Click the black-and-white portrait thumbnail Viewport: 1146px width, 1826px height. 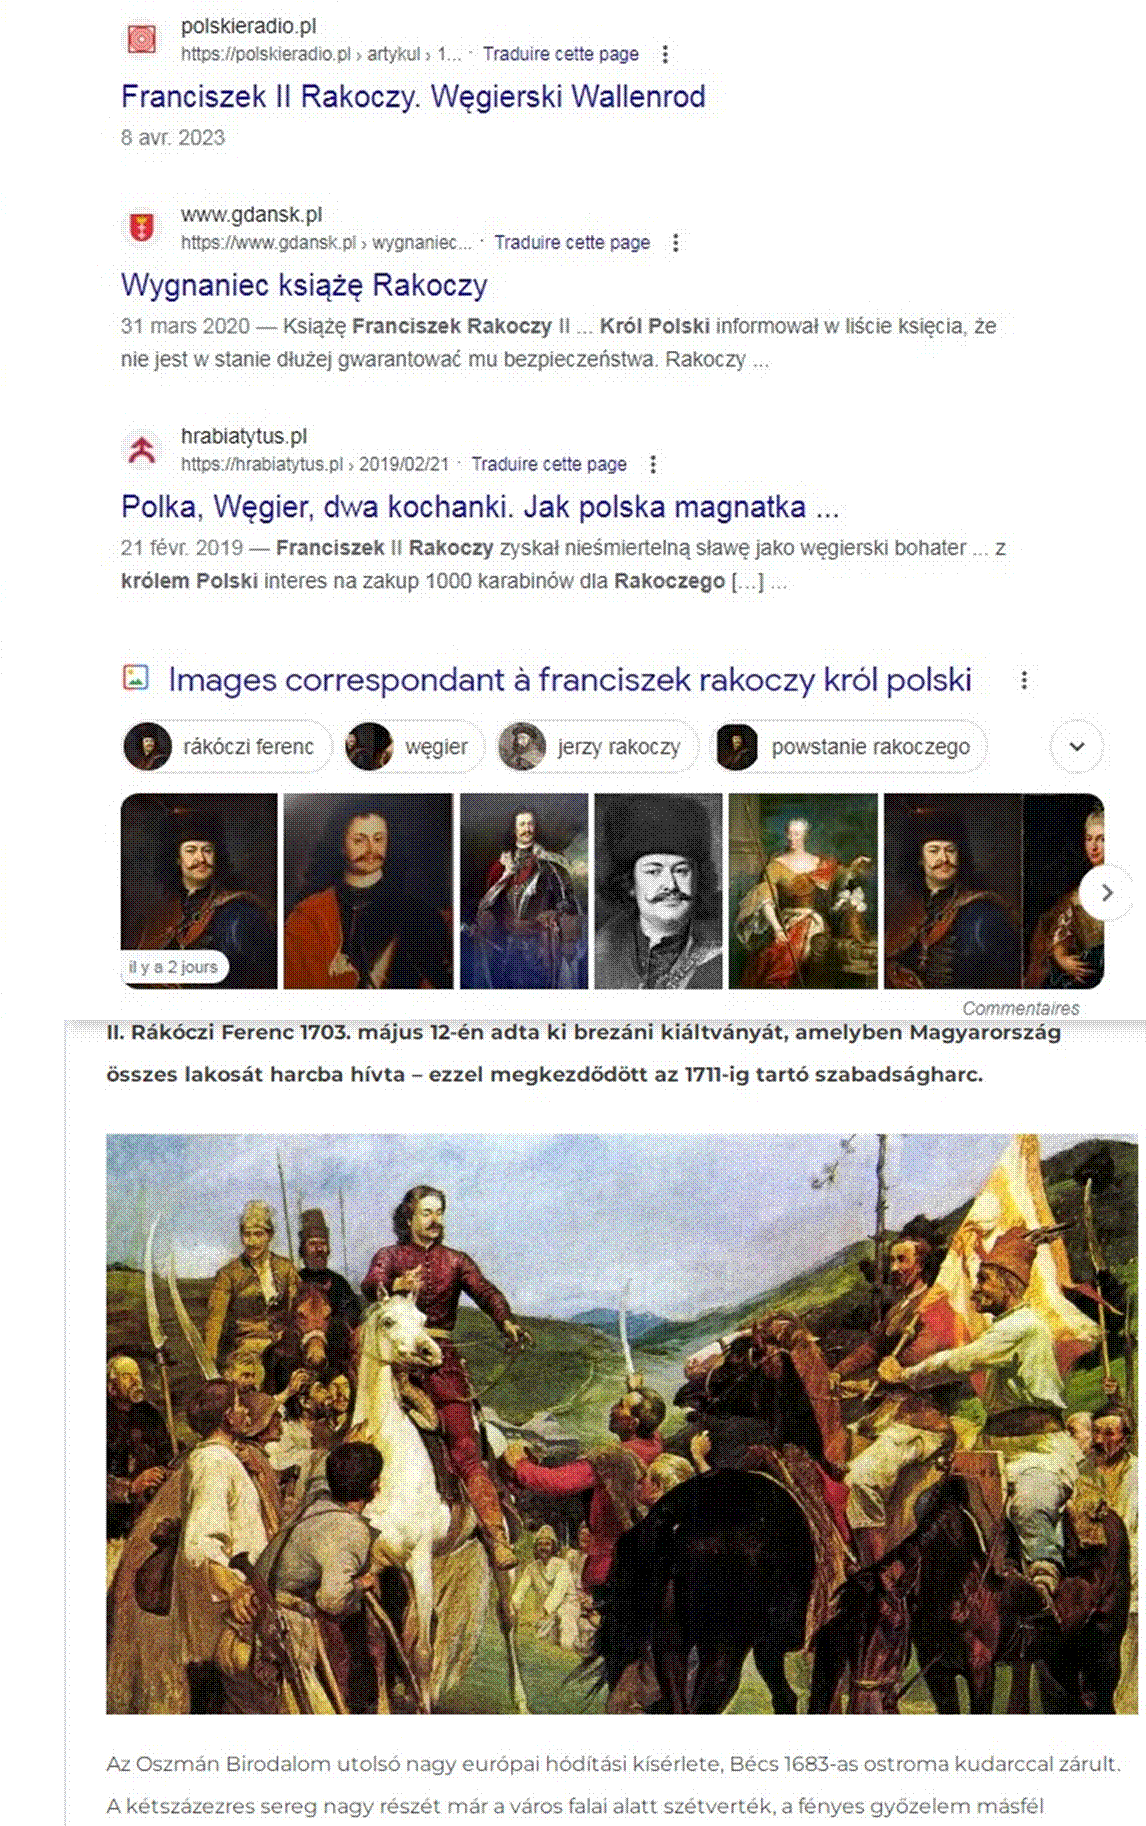(658, 891)
